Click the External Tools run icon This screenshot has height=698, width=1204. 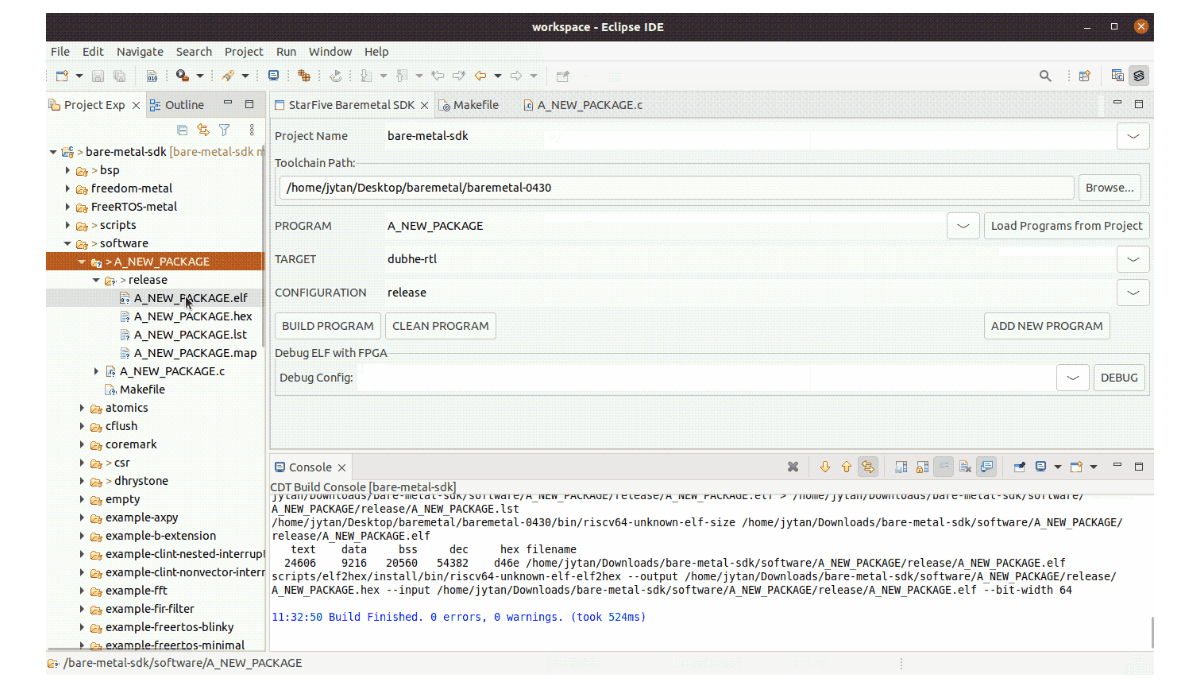[183, 76]
